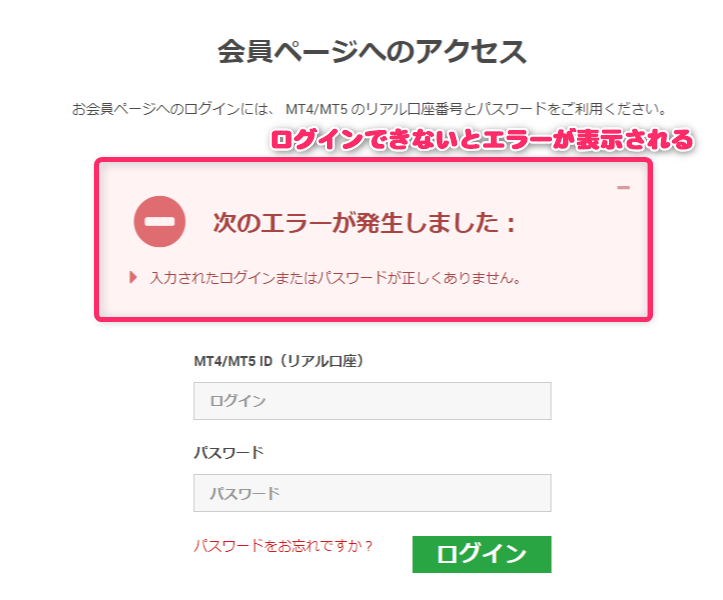Open the パスワードをお忘れですか？ link
Screen dimensions: 723x600
[283, 546]
